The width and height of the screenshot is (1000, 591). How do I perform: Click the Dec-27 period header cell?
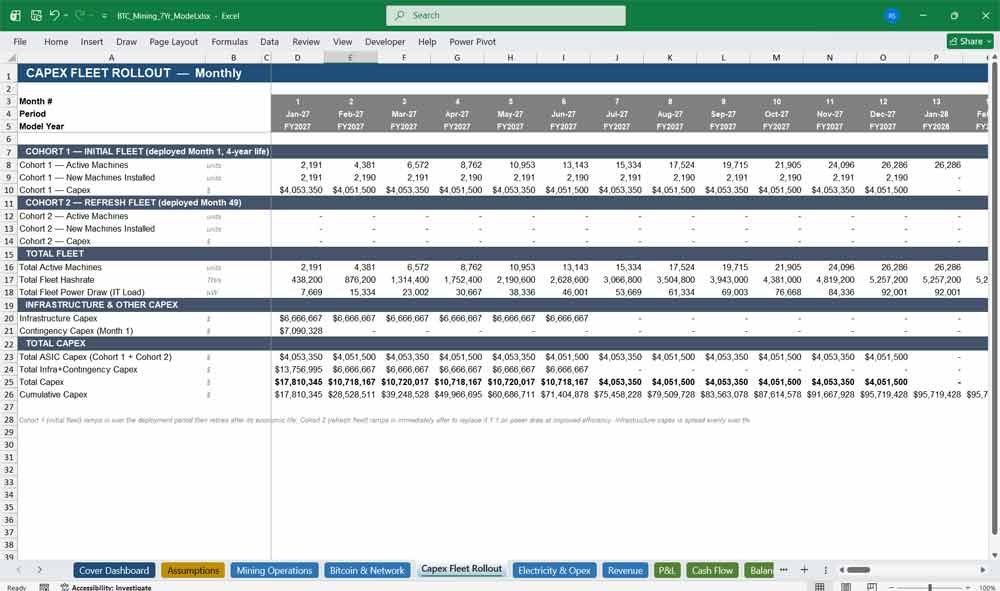click(x=883, y=114)
